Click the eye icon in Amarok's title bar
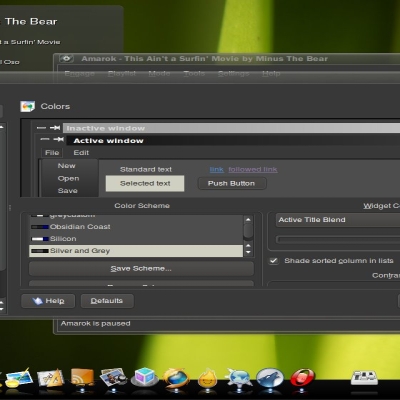Screen dimensions: 400x400 (66, 59)
